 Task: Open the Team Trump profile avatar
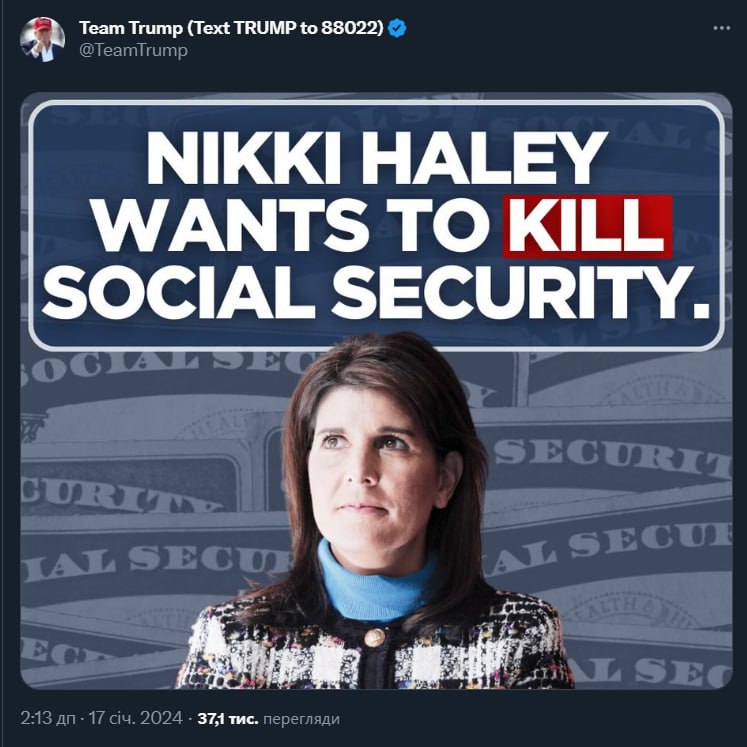42,39
